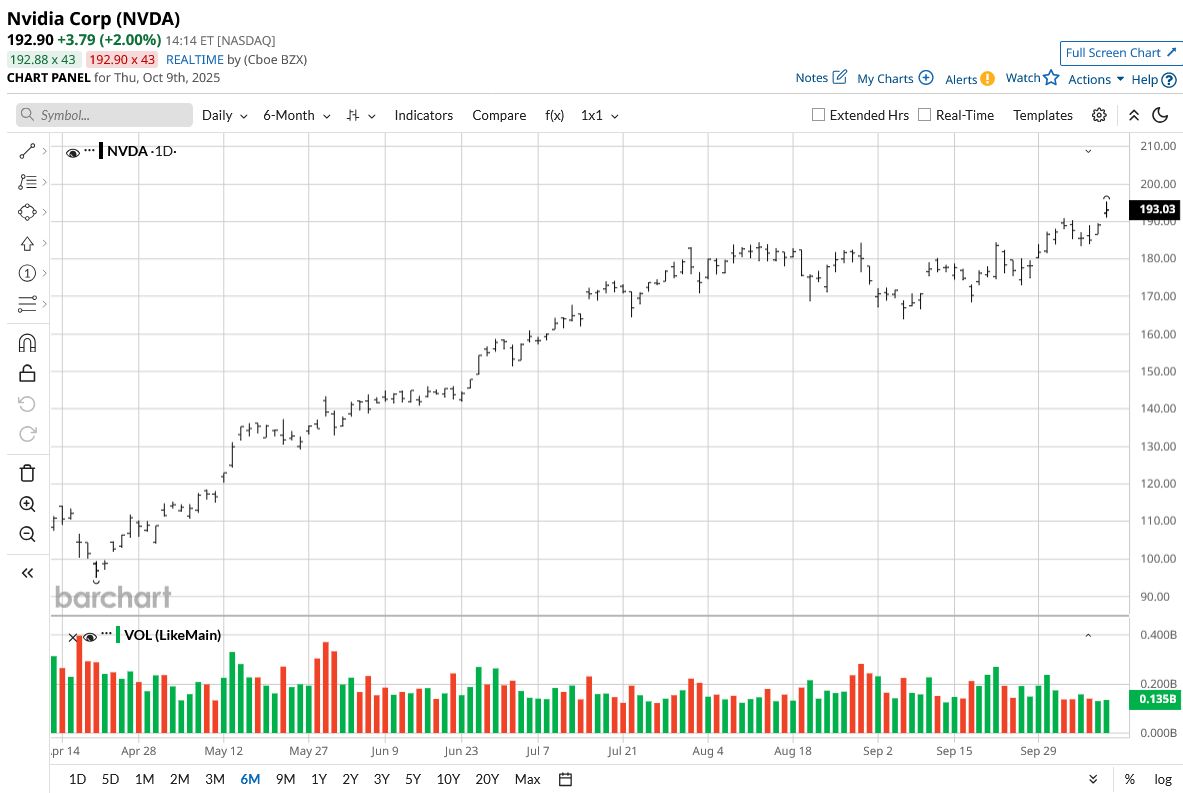
Task: Open the Compare menu
Action: [x=499, y=115]
